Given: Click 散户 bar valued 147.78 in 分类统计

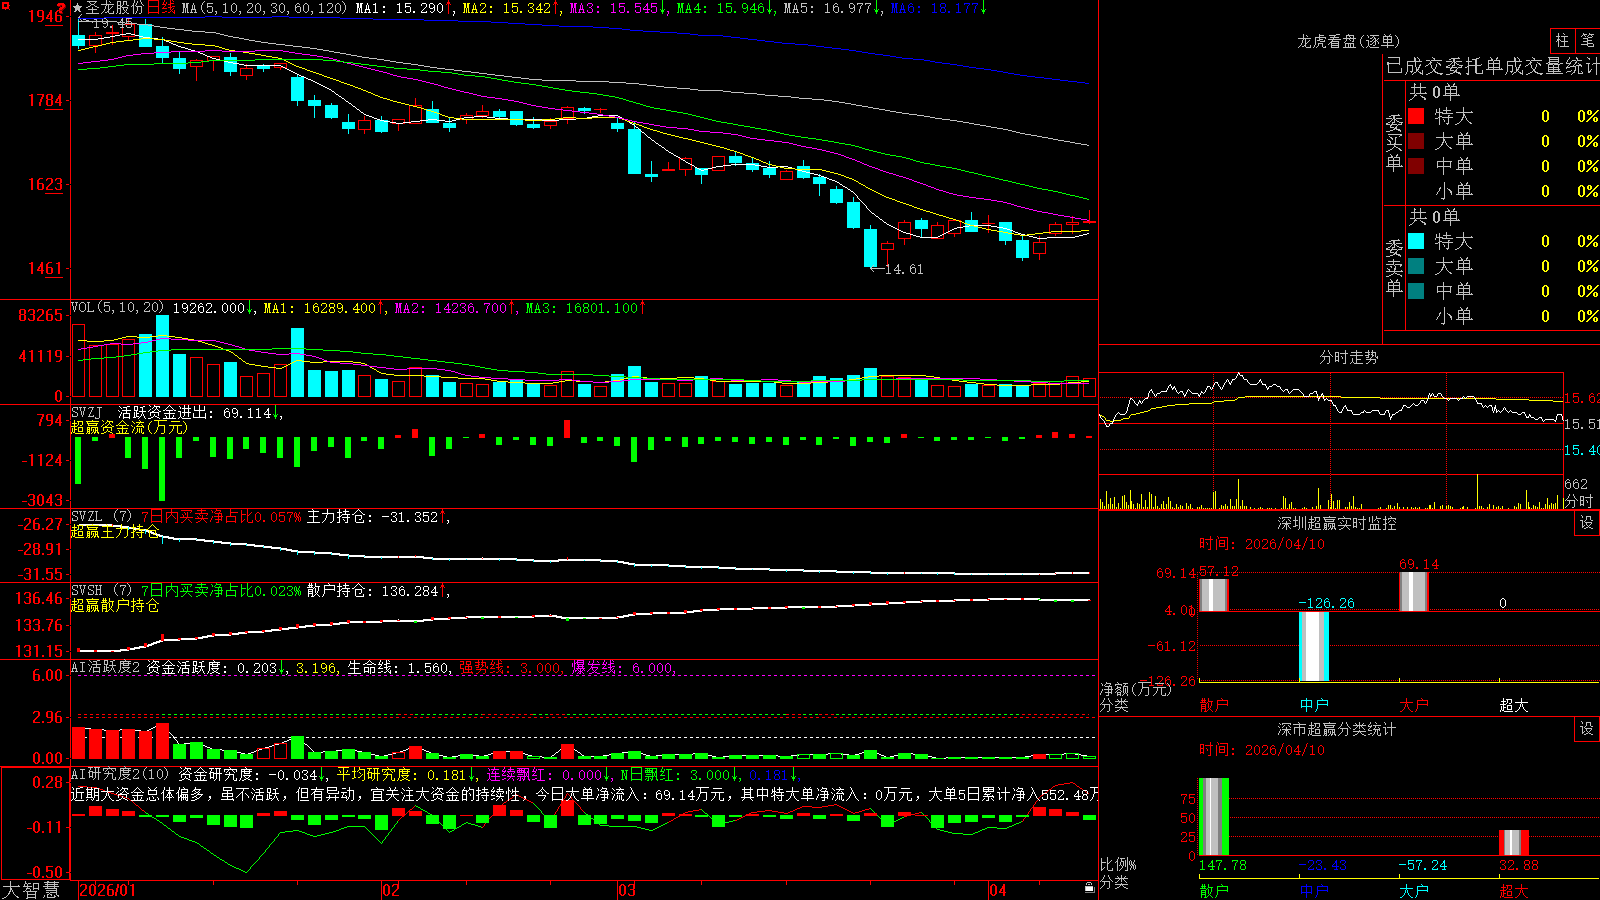Looking at the screenshot, I should (1213, 817).
